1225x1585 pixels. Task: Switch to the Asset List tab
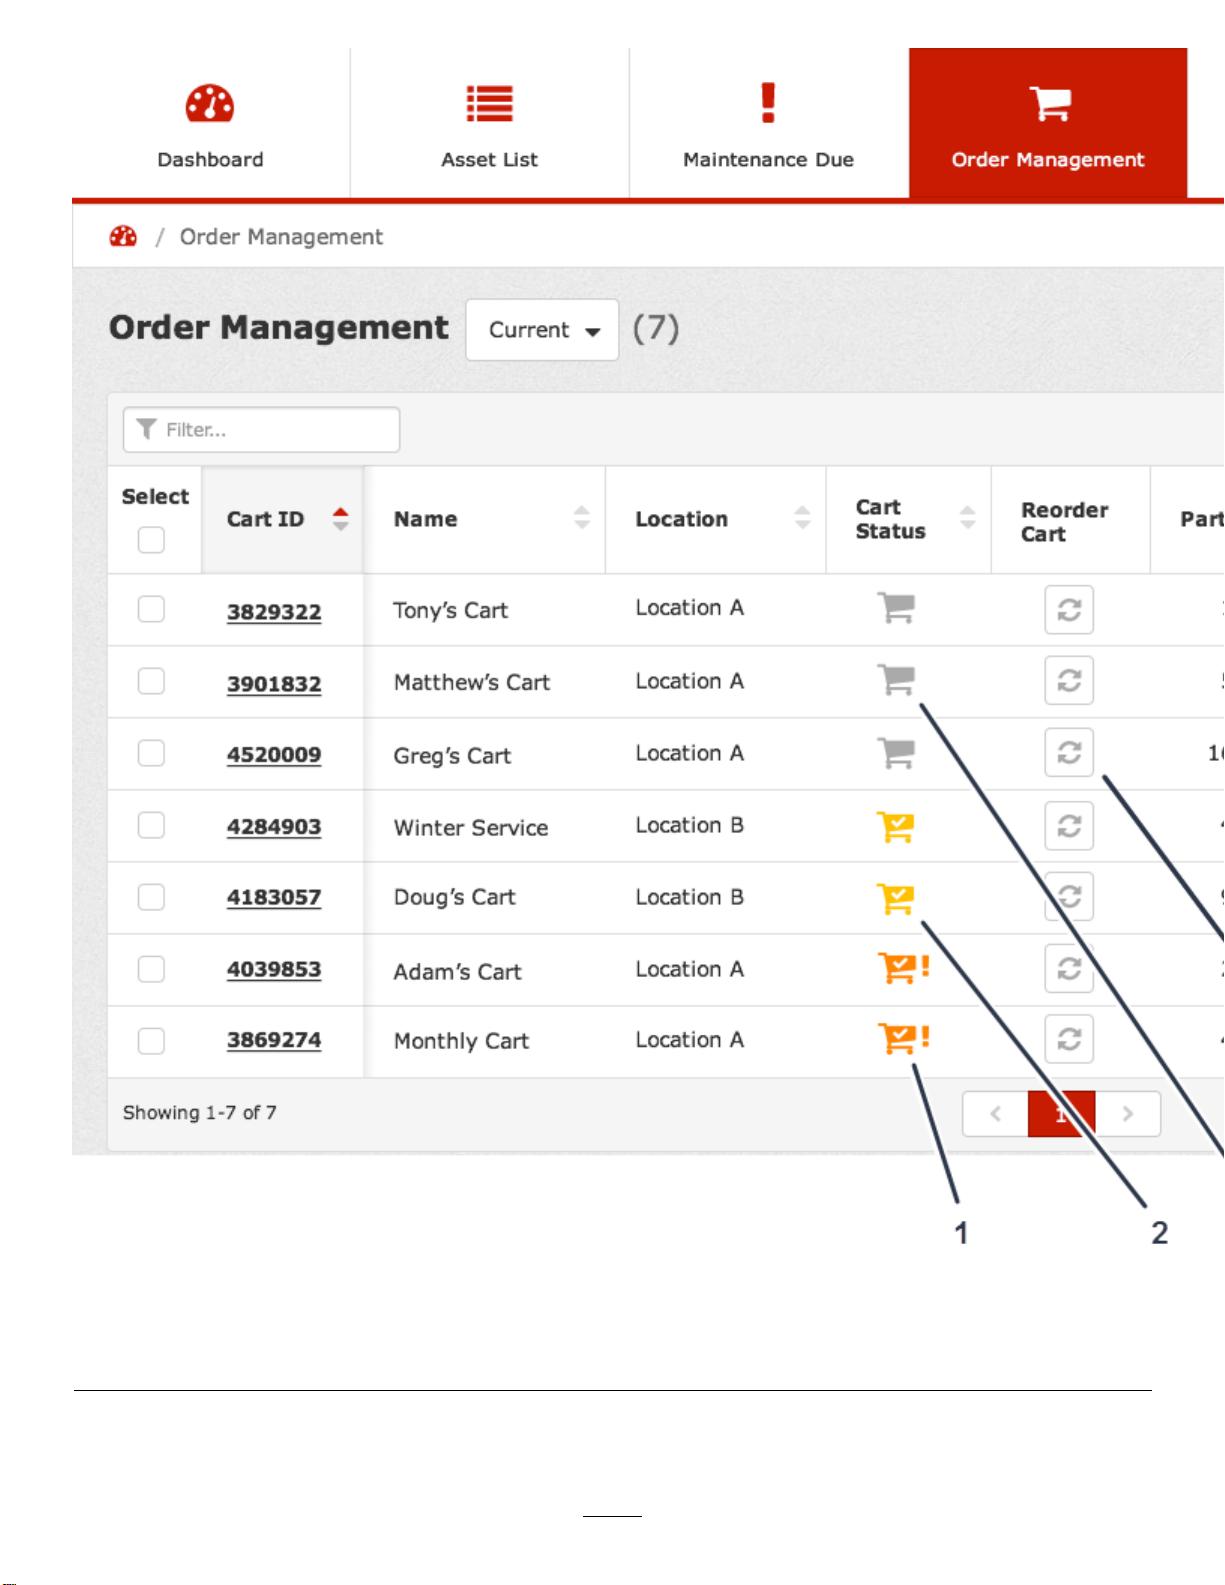(490, 123)
